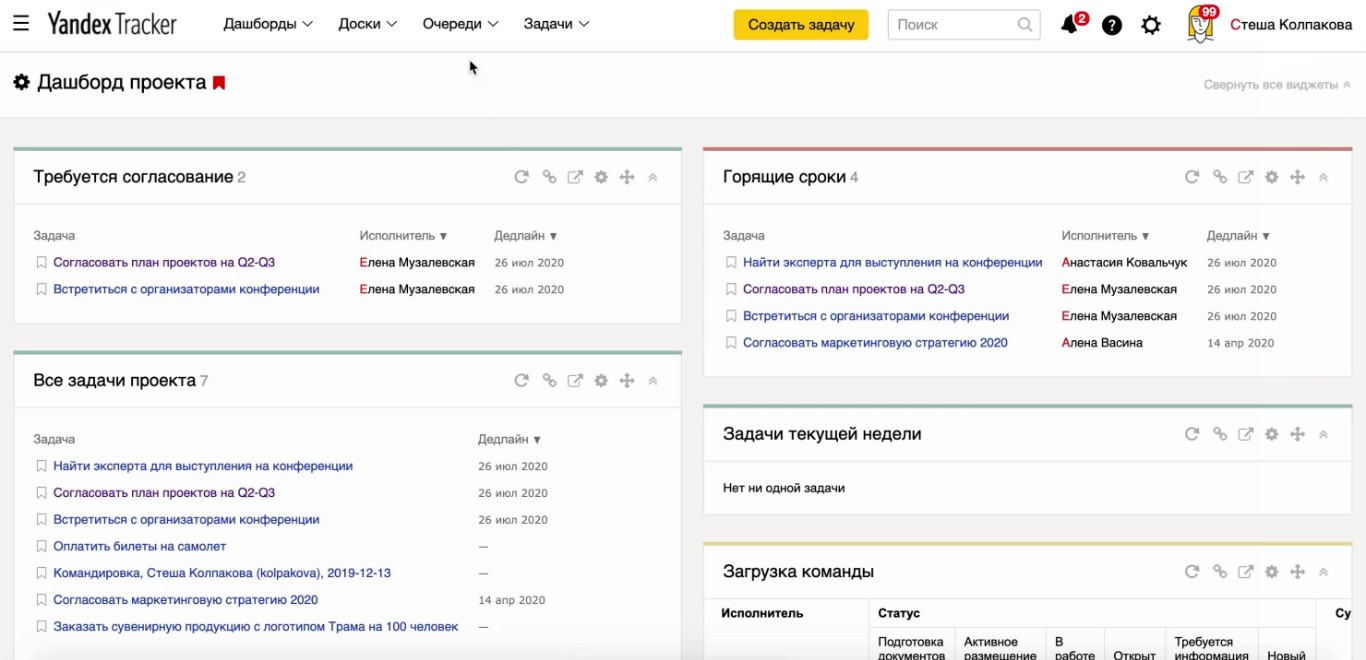Click the move handle on "Загрузка команды" widget
Screen dimensions: 1366x660
[1297, 571]
